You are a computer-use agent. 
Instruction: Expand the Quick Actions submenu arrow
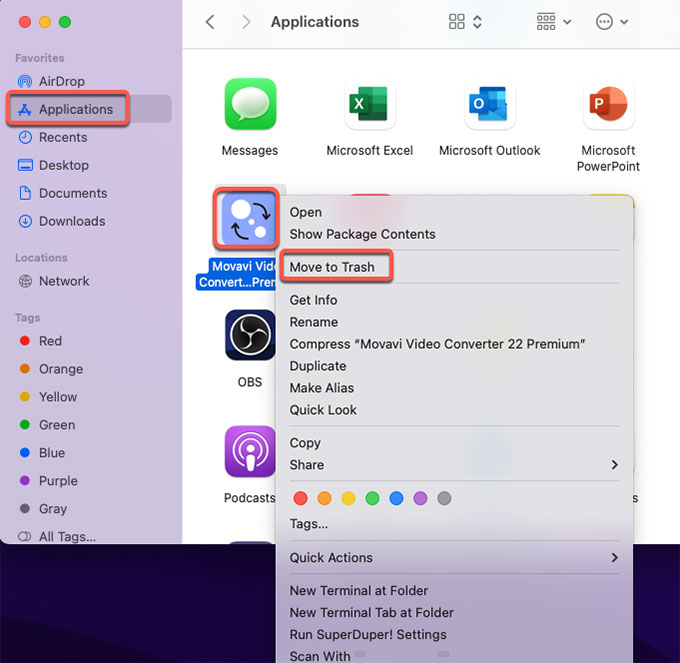click(x=614, y=558)
